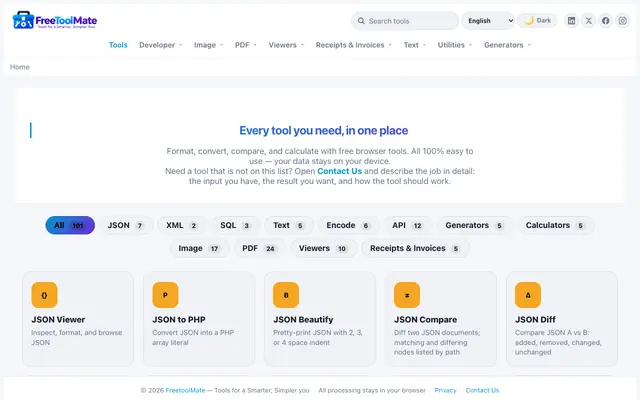640x400 pixels.
Task: Click the JSON Compare not-equal icon
Action: tap(407, 295)
